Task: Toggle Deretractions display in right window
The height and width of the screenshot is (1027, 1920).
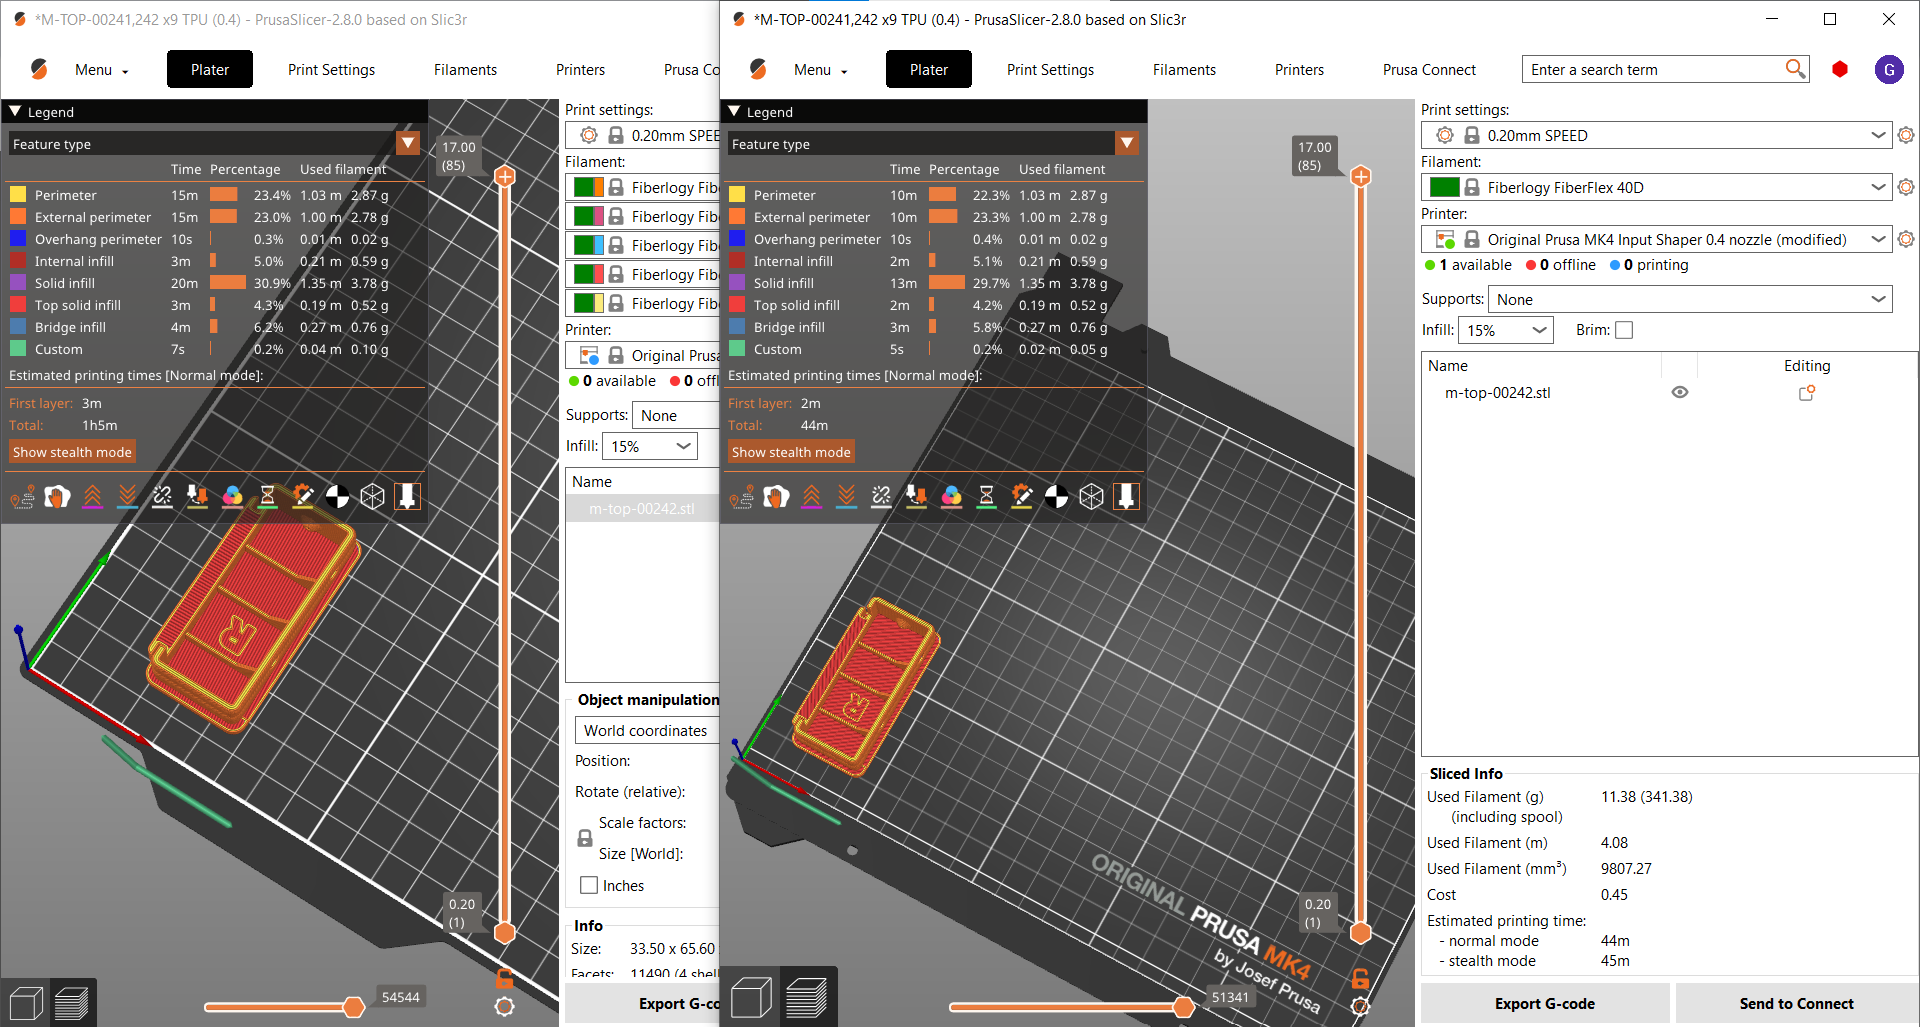Action: pos(846,496)
